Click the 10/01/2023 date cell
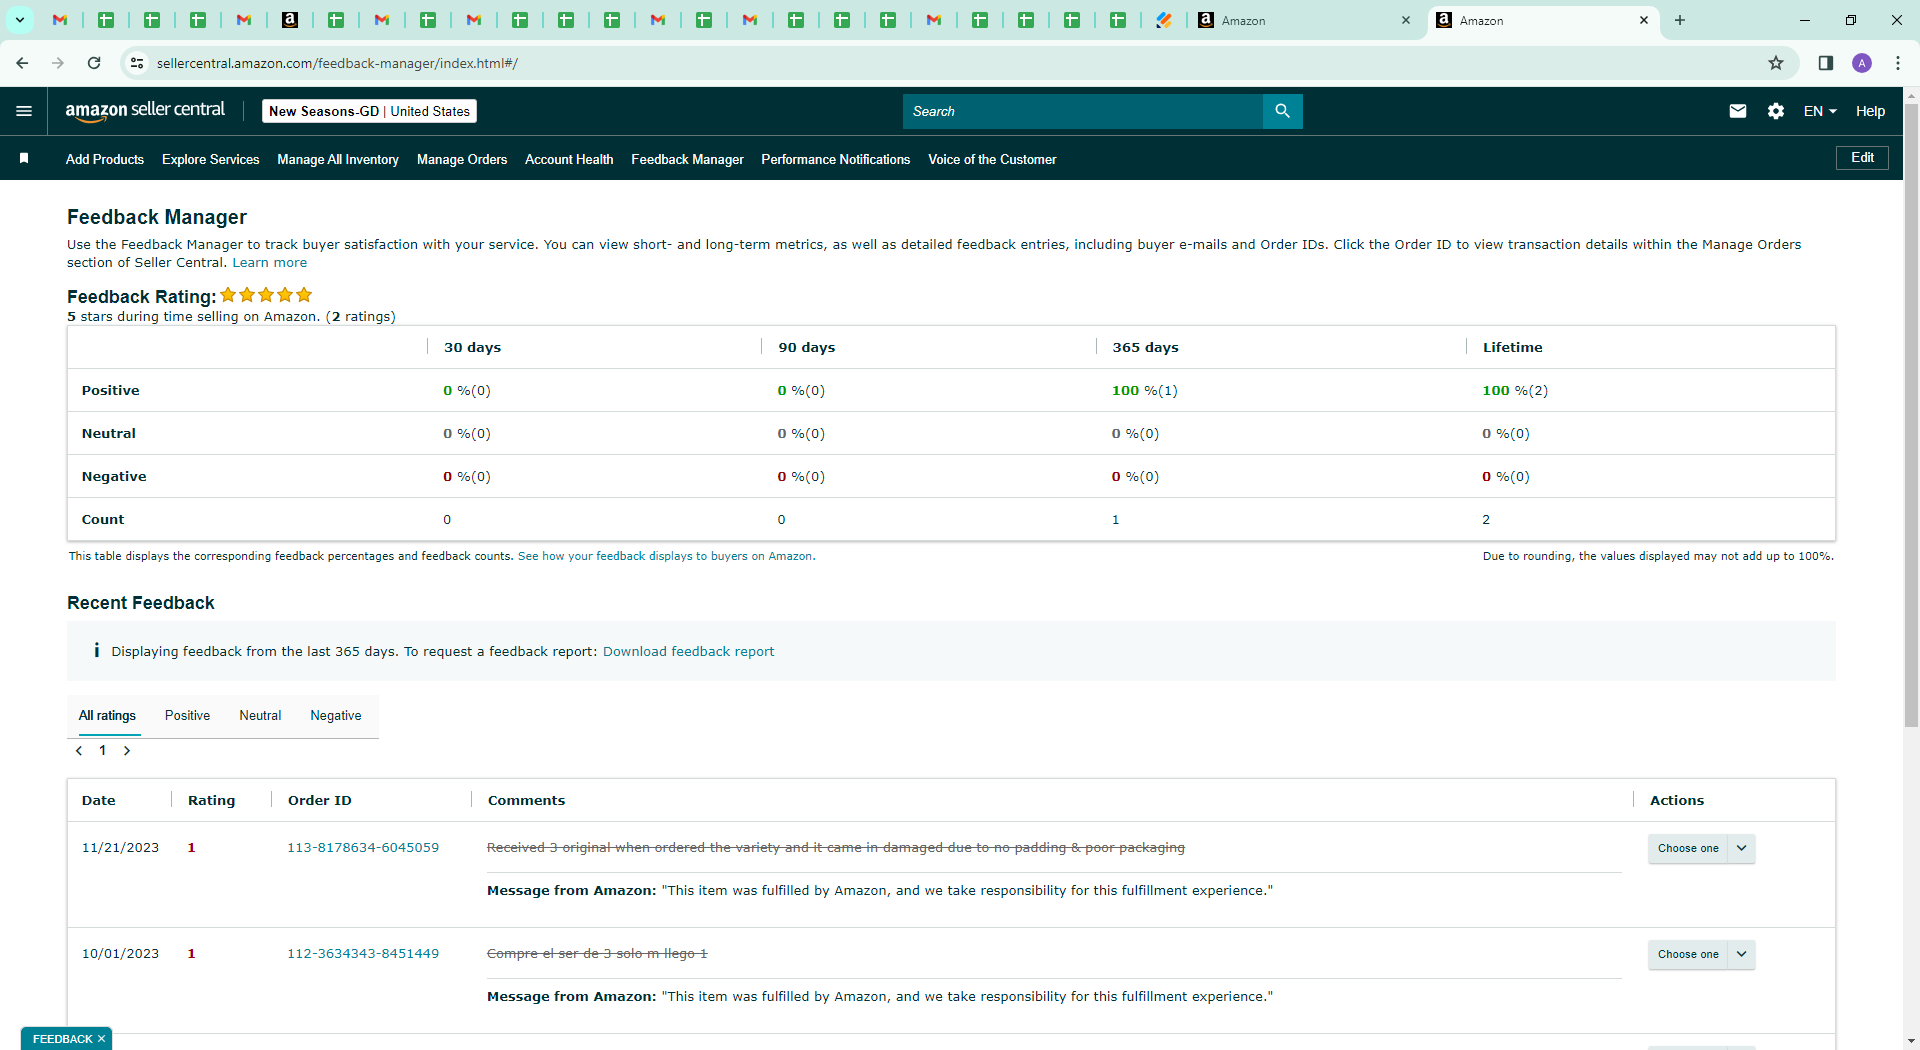 120,954
